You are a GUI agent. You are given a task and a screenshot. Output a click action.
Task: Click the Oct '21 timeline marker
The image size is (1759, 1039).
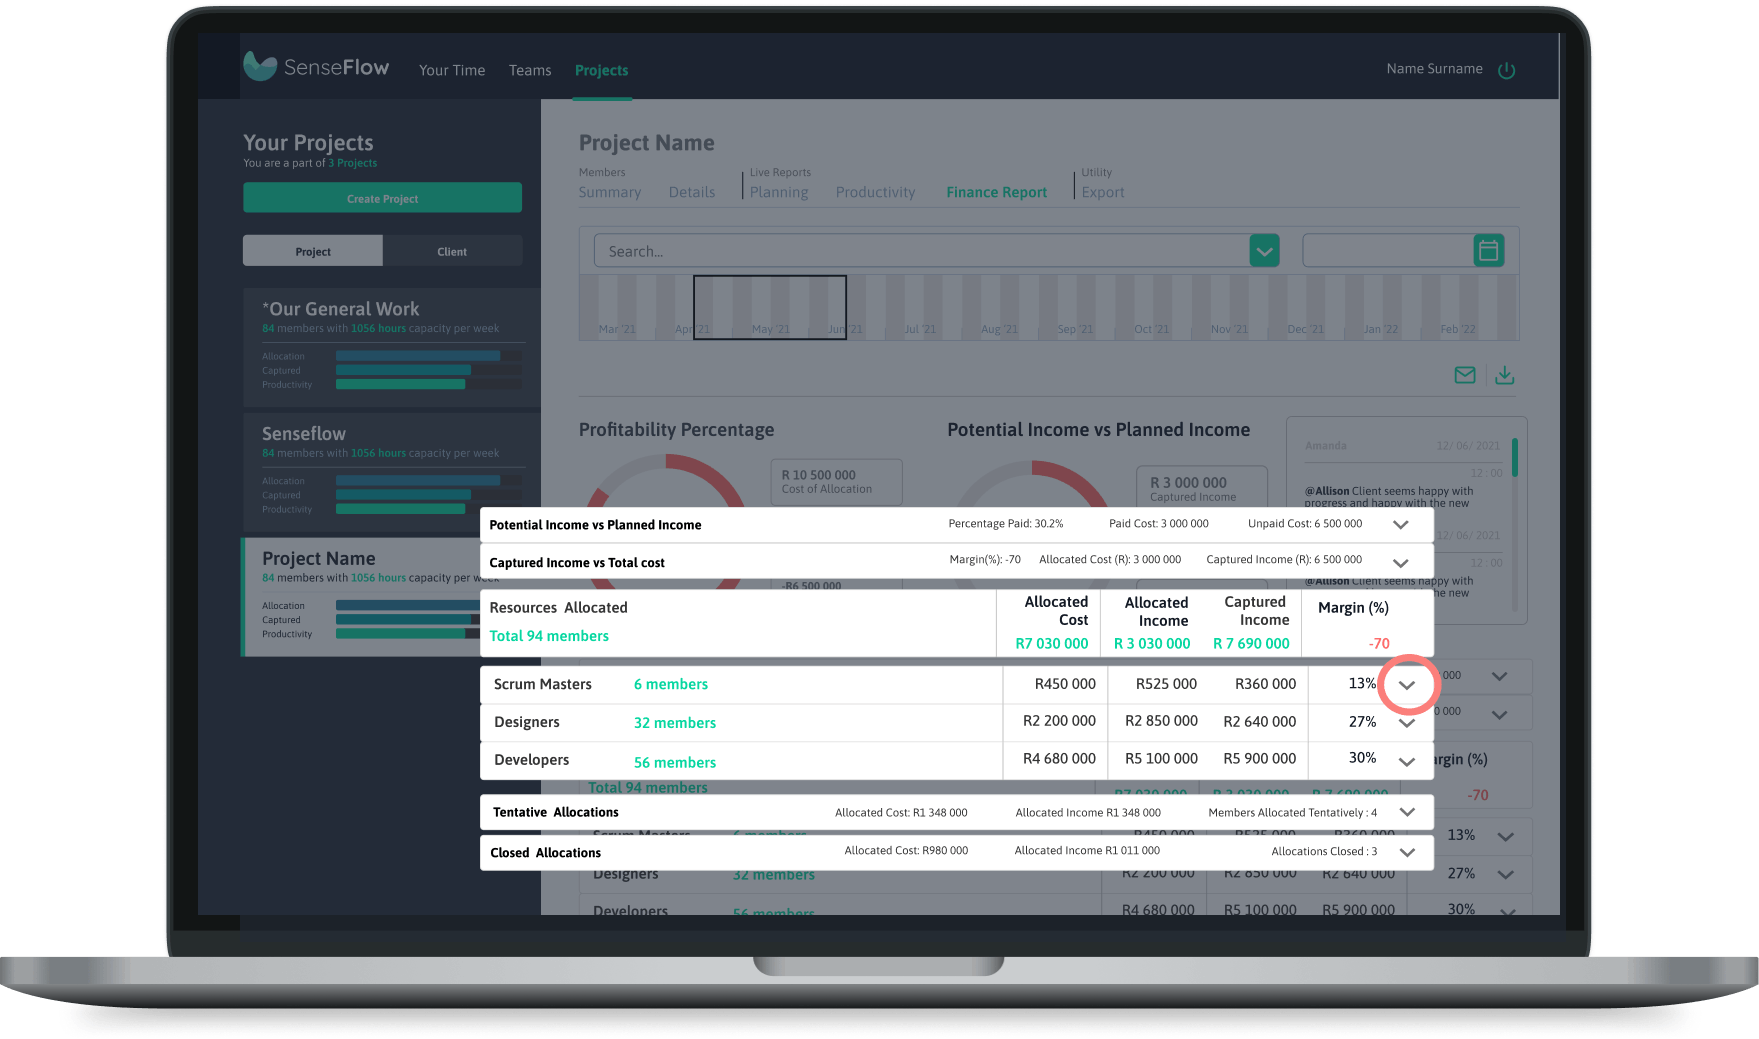[1151, 329]
